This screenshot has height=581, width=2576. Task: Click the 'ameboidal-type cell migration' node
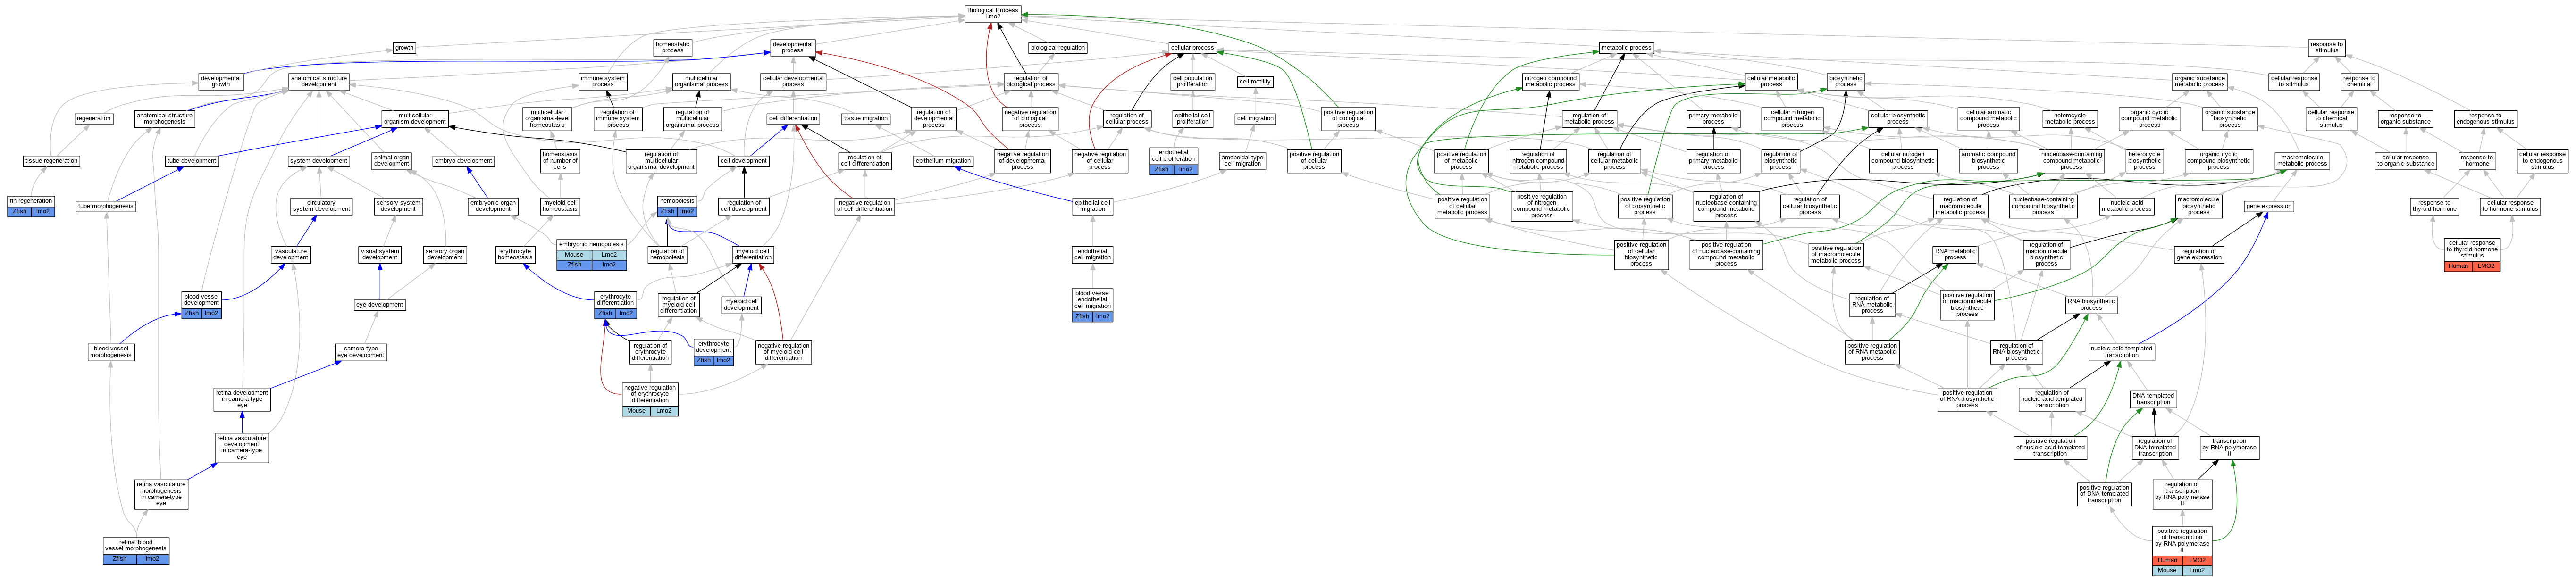[x=1243, y=161]
